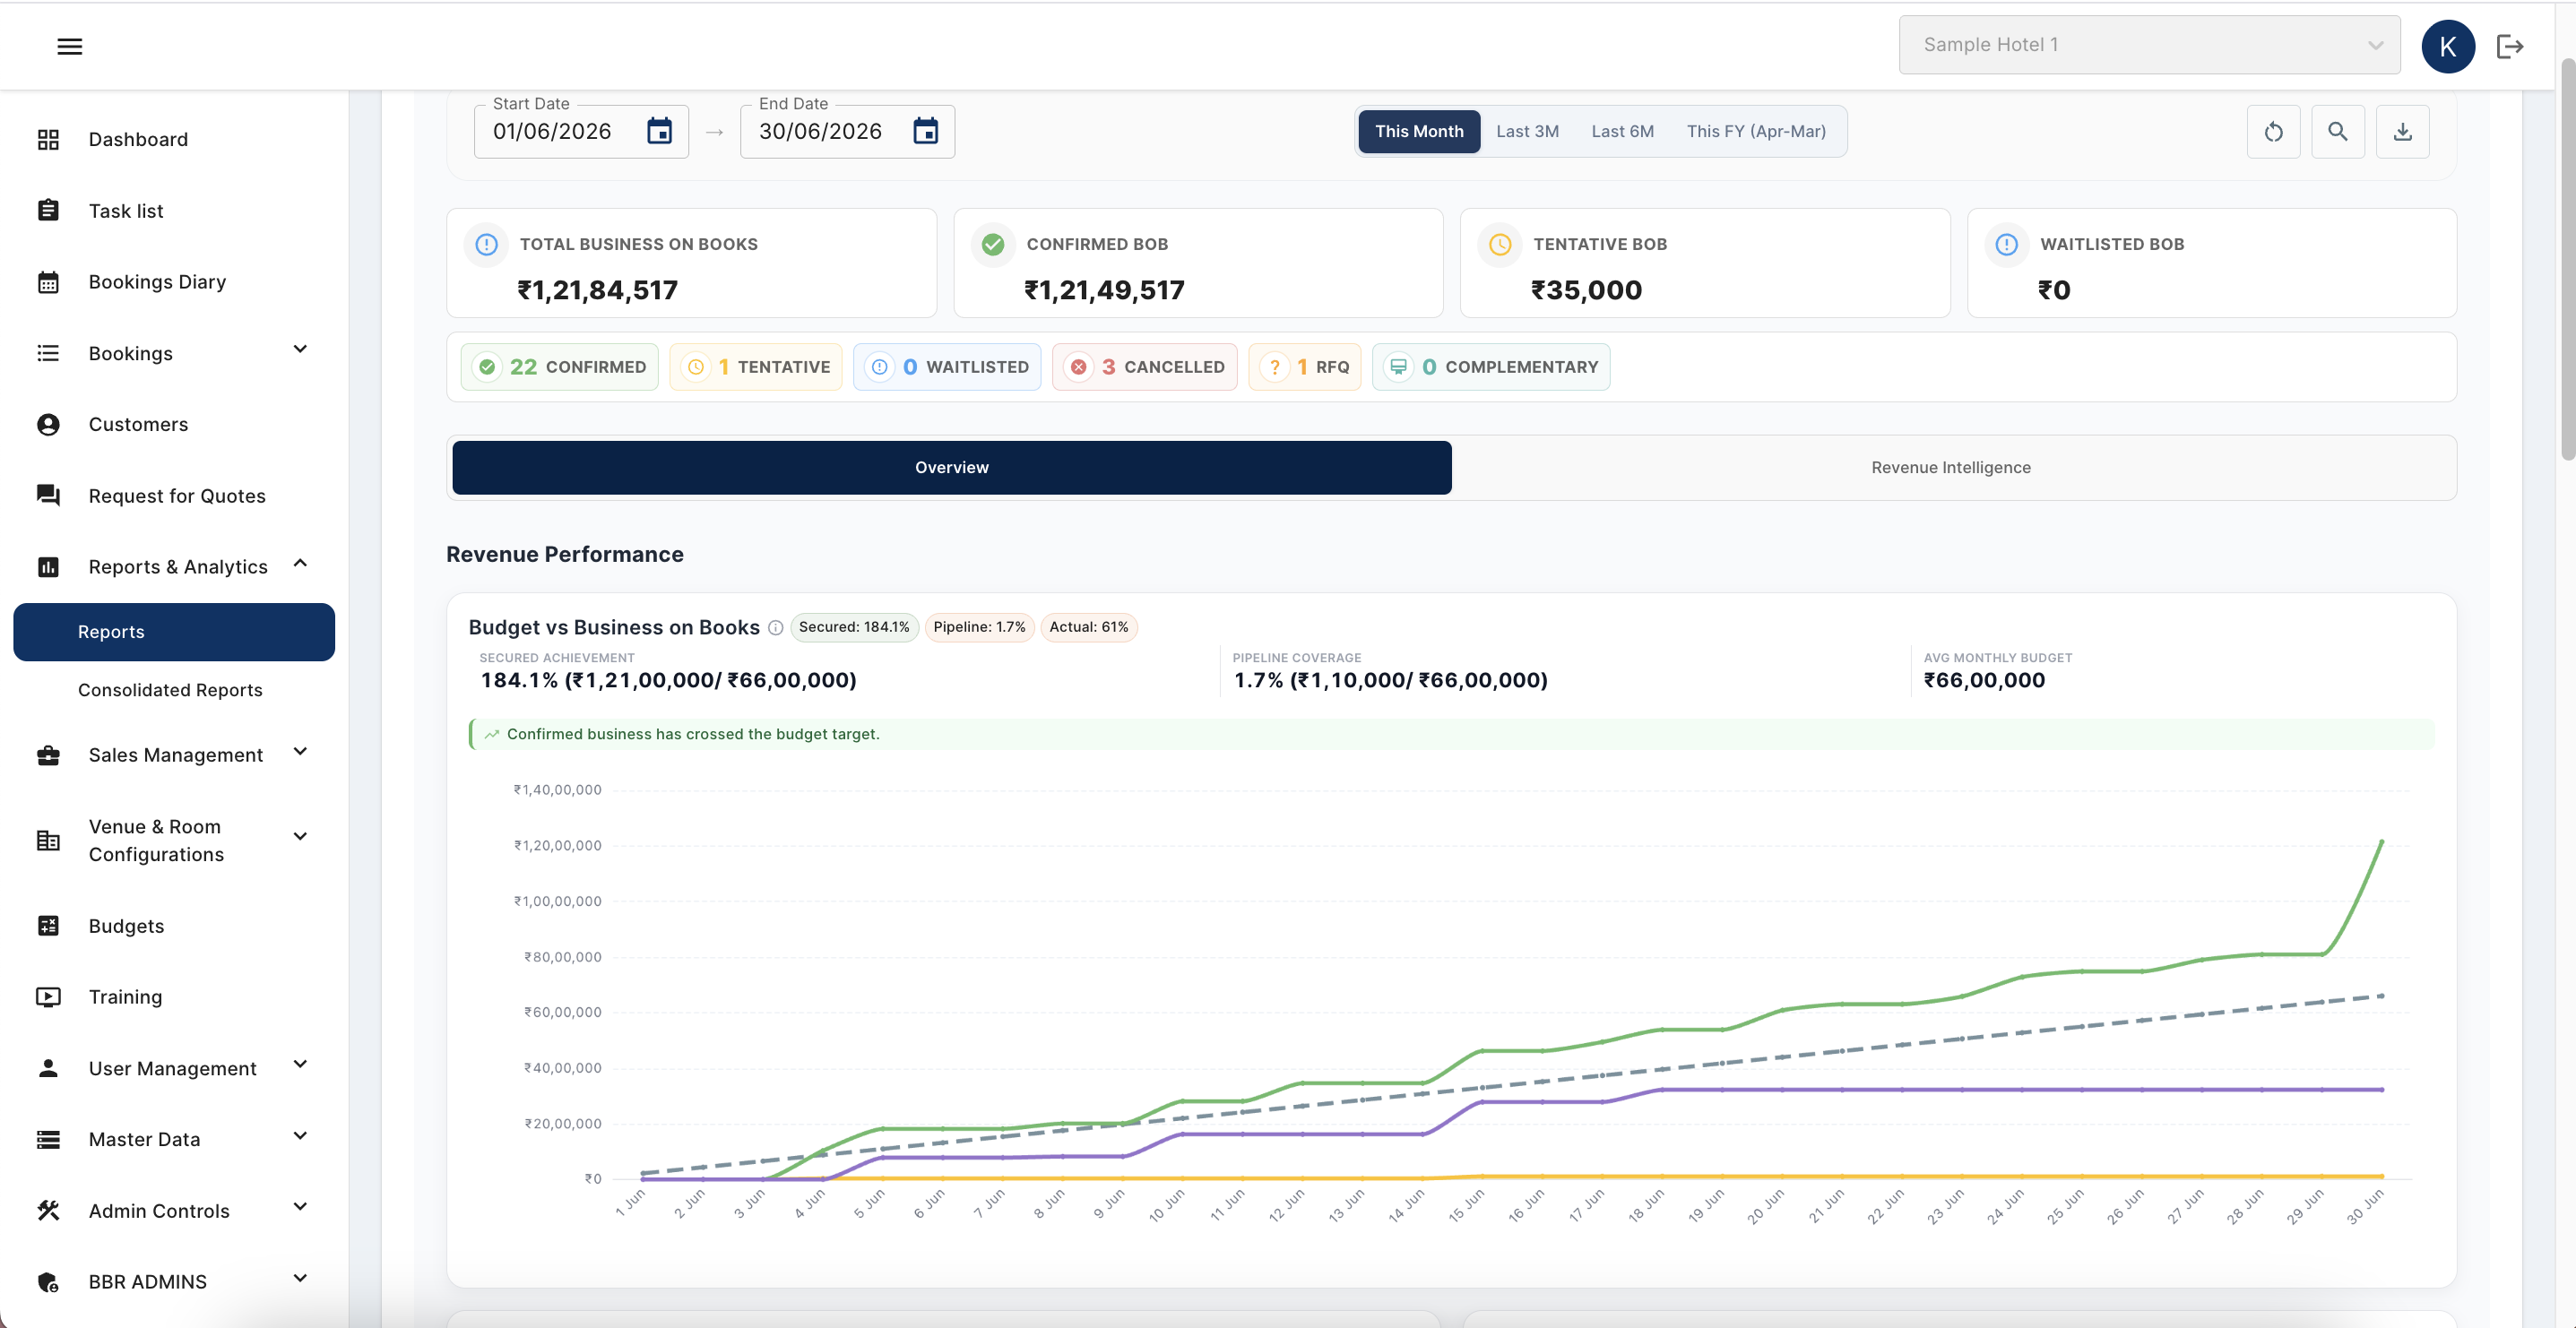
Task: Click the page vertical scrollbar
Action: point(2567,260)
